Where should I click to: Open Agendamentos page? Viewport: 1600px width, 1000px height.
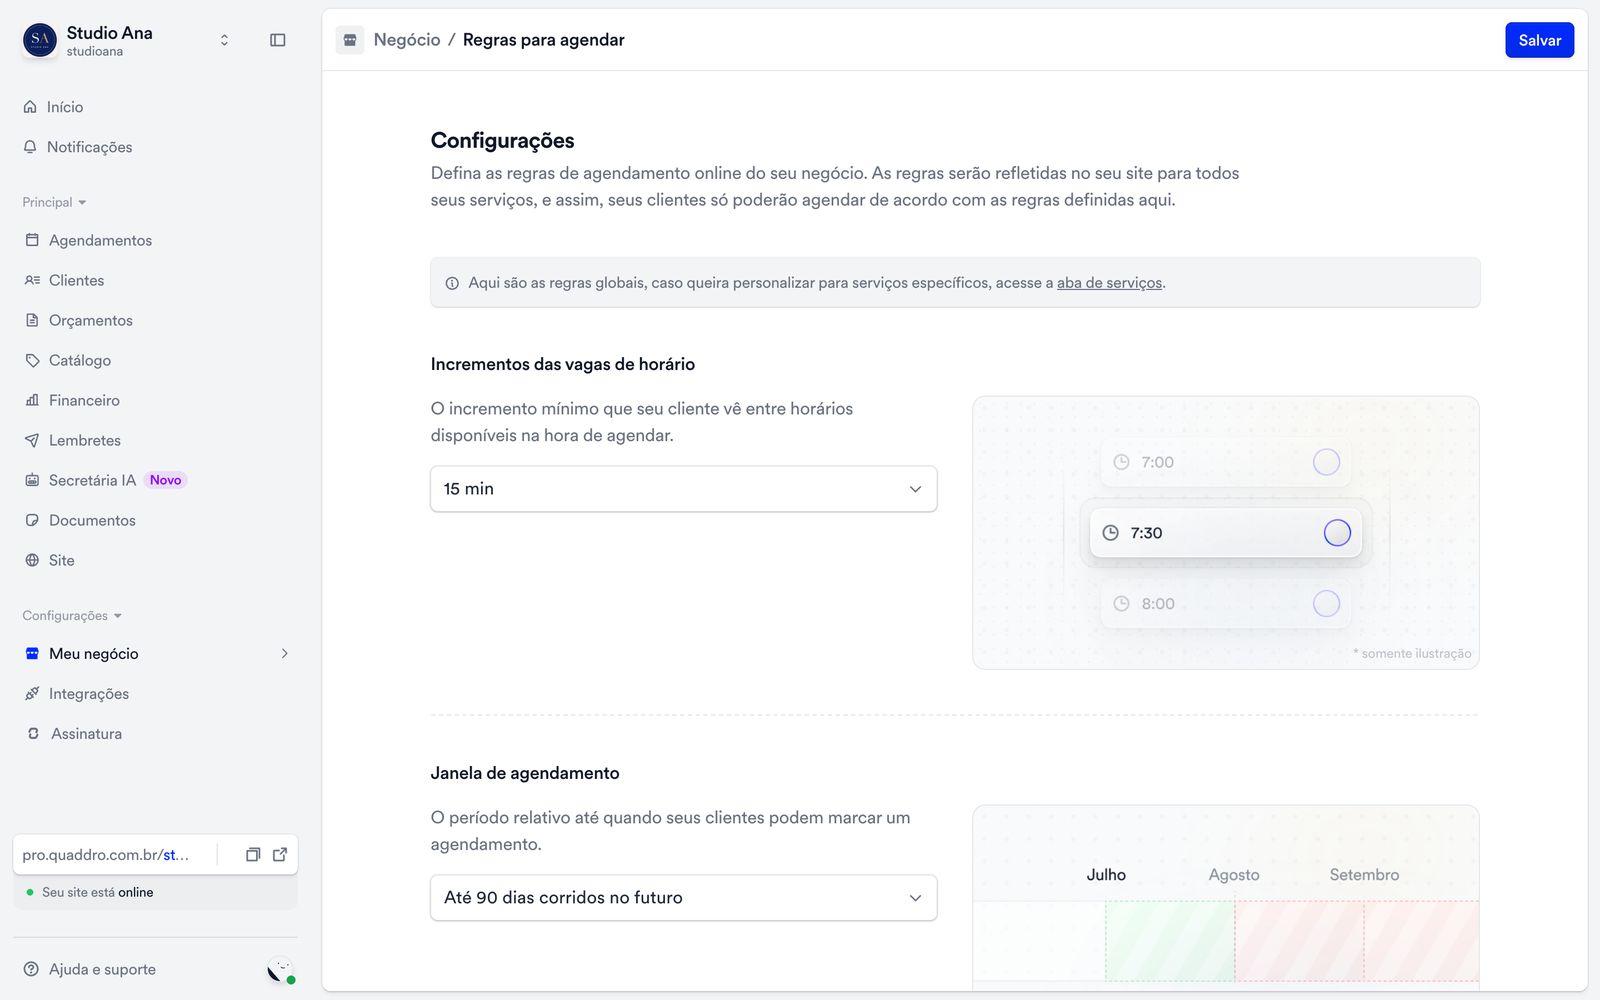pyautogui.click(x=100, y=240)
